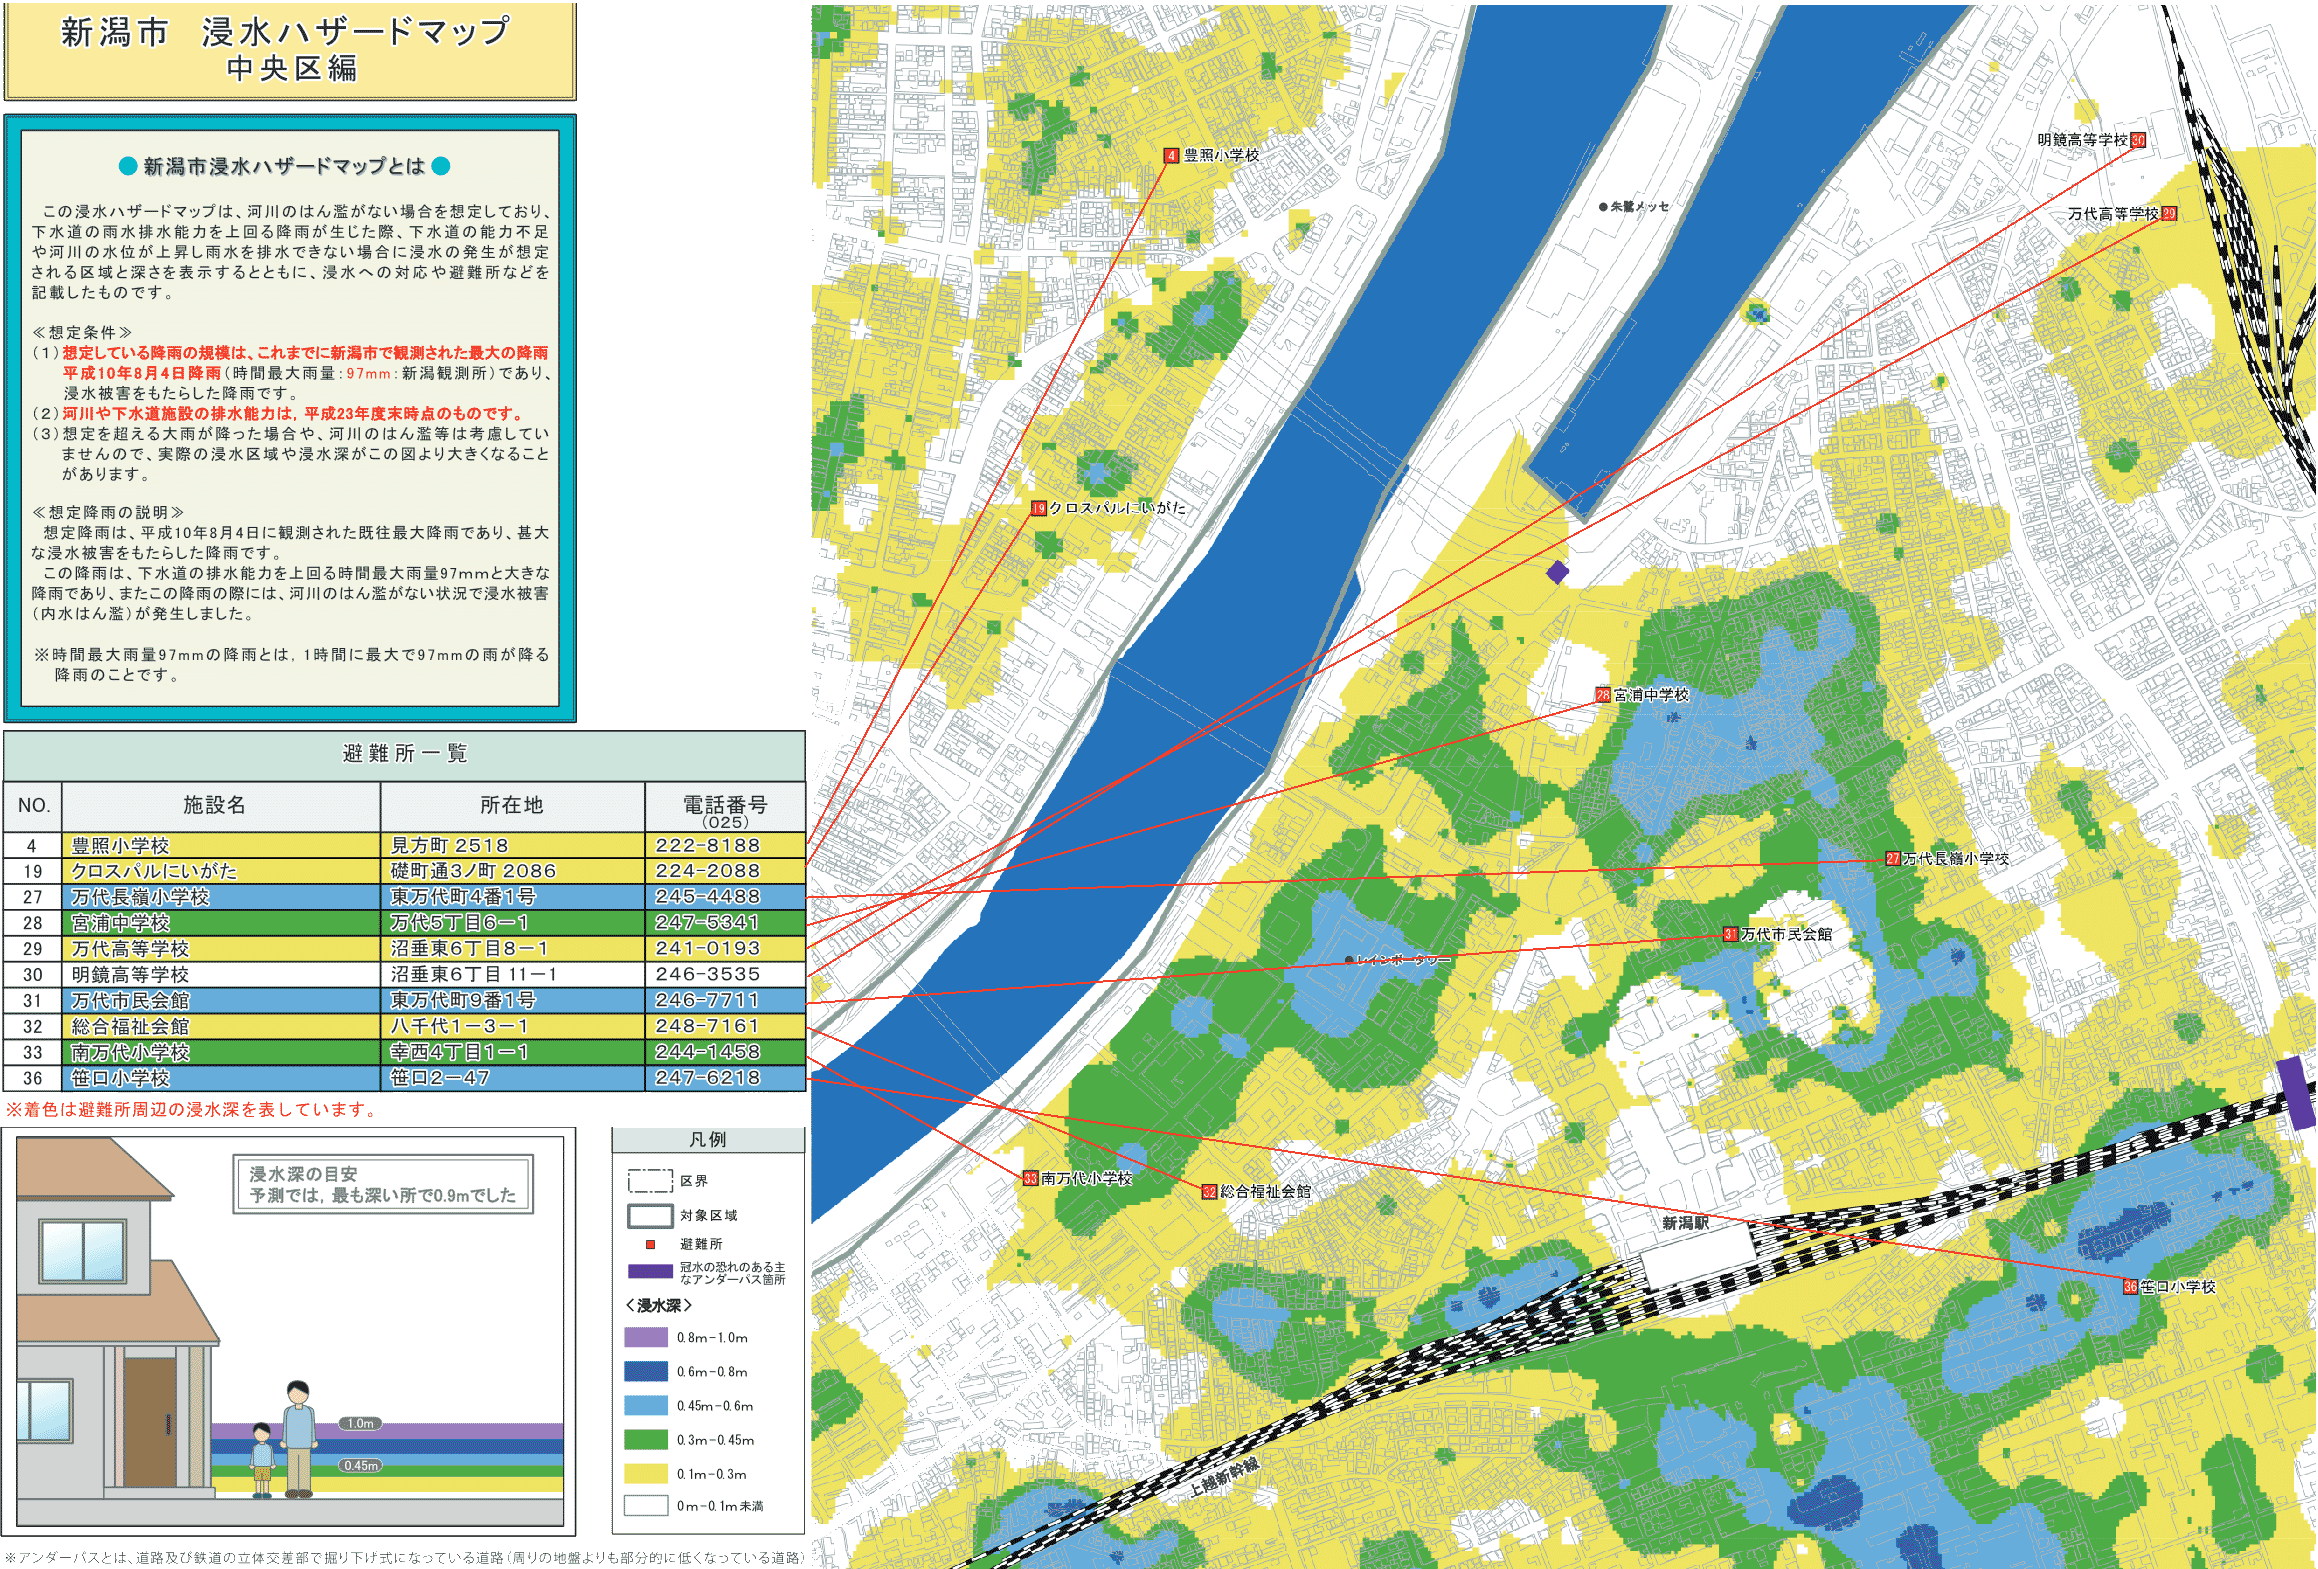
Task: Click the 新潟駅 station label on the map
Action: click(x=1685, y=1223)
